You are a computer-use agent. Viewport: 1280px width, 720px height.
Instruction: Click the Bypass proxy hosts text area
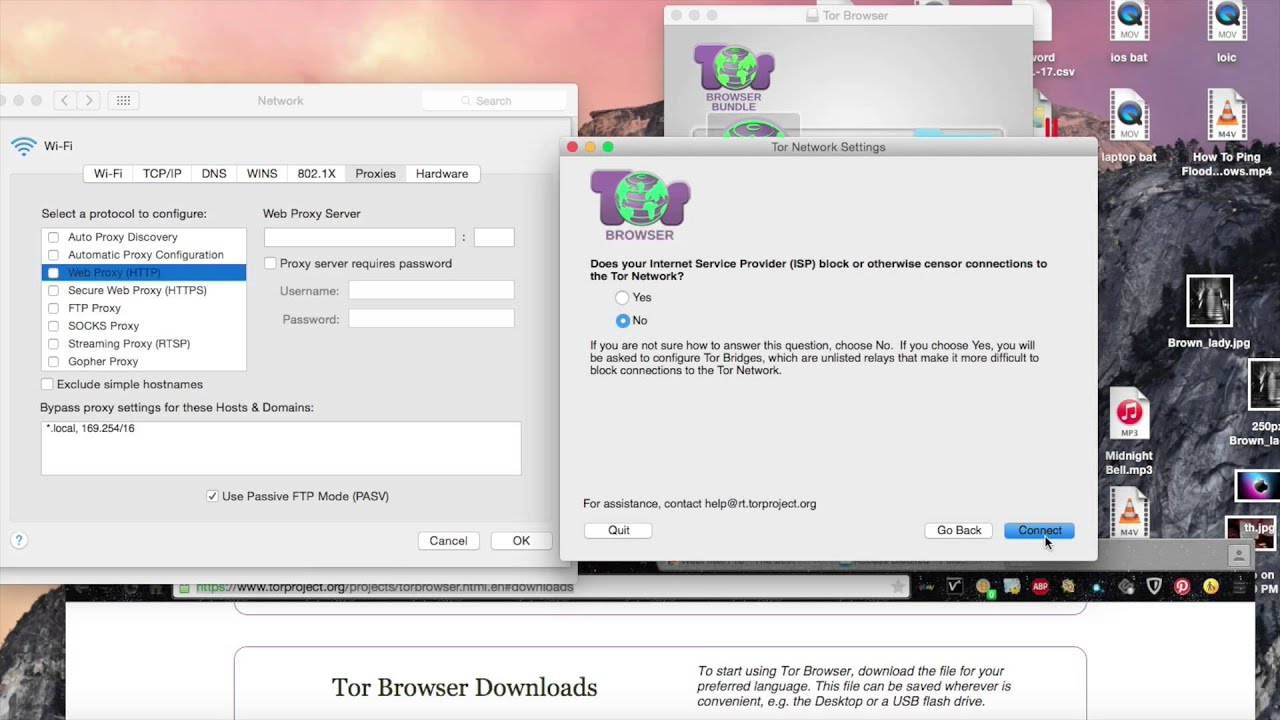[x=281, y=448]
